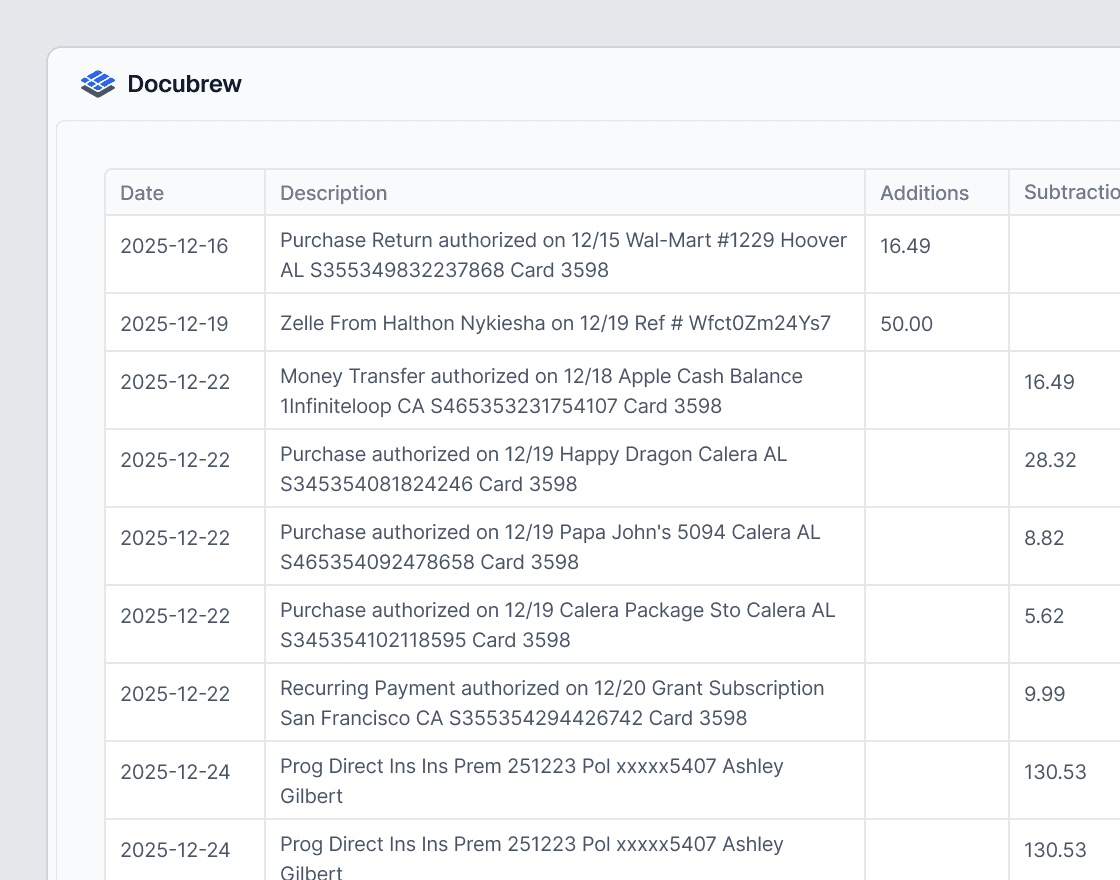Click the 50.00 additions amount
The height and width of the screenshot is (880, 1120).
pyautogui.click(x=906, y=324)
